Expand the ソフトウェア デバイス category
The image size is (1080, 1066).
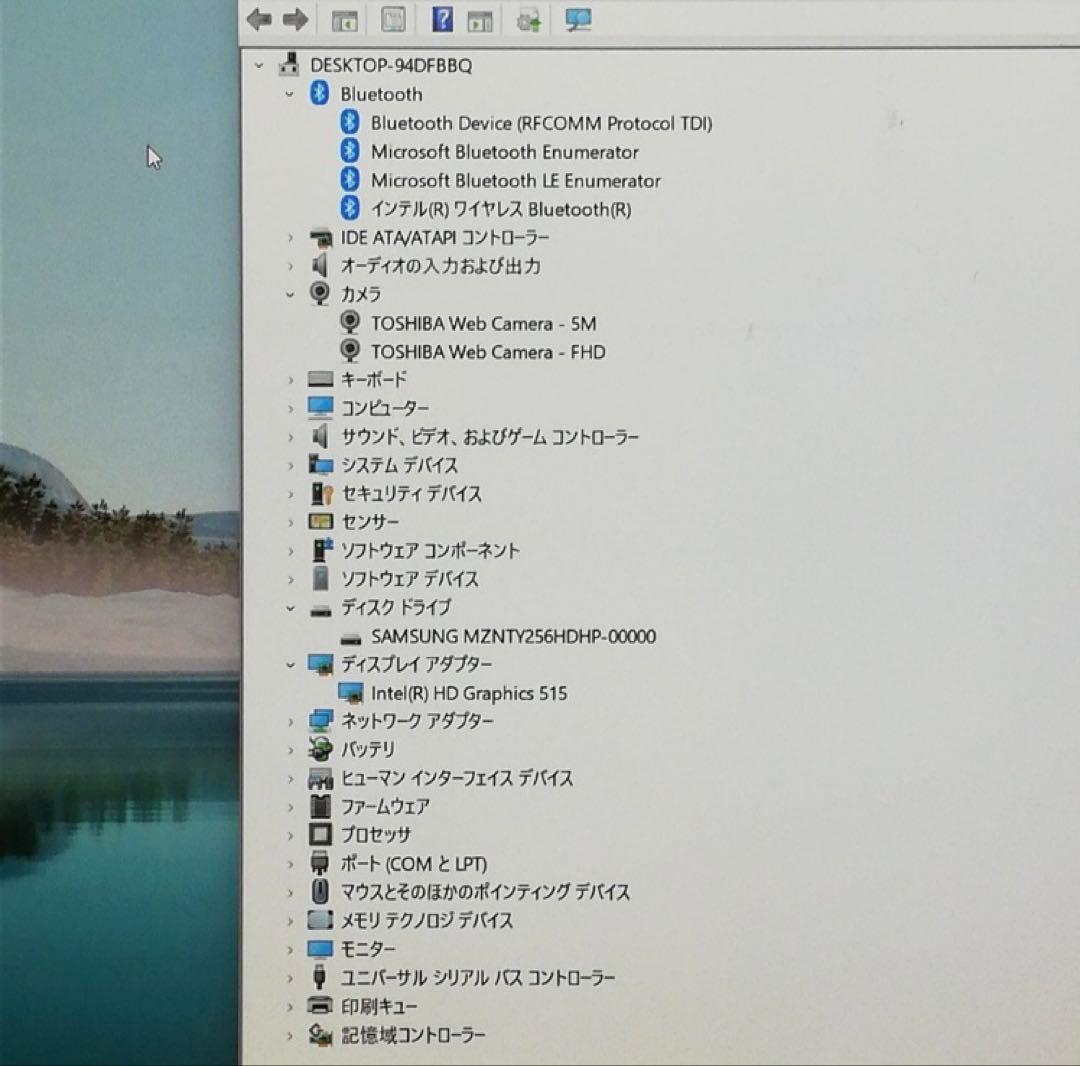point(290,579)
